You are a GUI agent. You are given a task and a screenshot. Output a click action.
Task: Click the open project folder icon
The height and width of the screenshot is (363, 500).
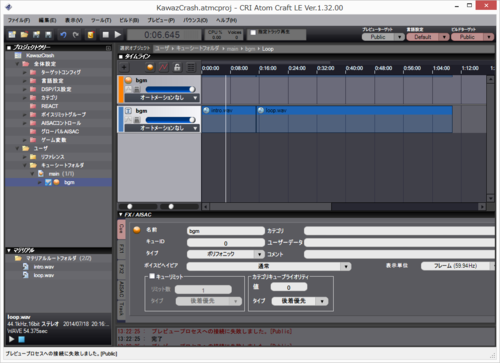pos(24,34)
